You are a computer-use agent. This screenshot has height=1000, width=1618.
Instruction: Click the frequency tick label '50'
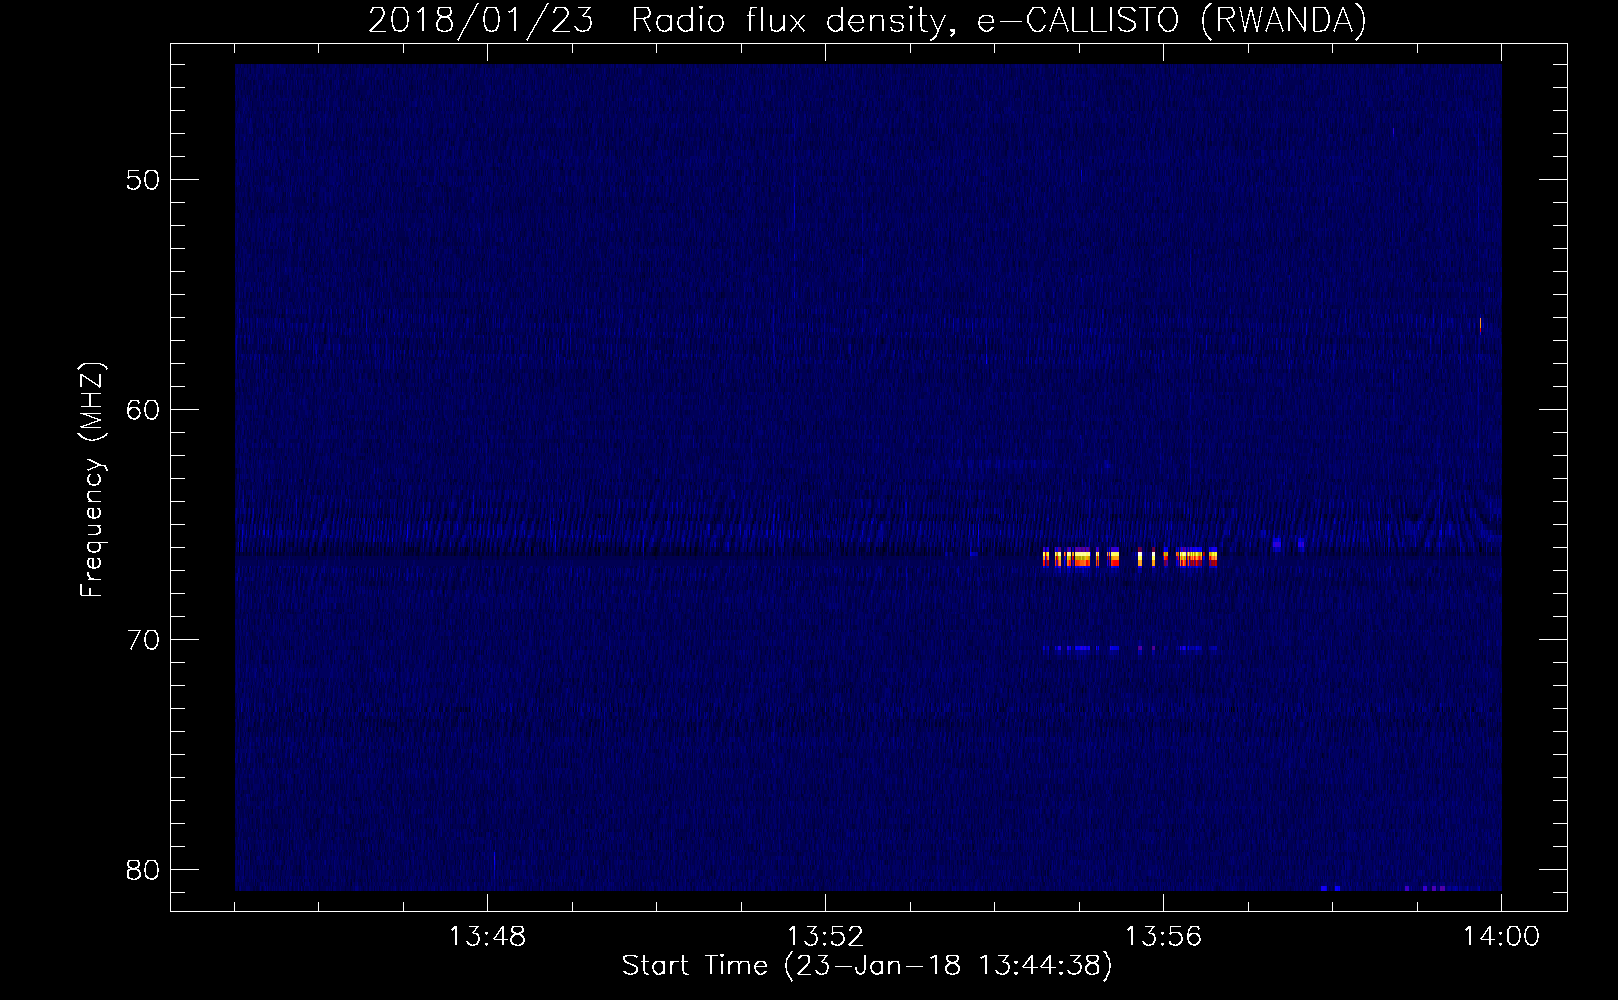(144, 180)
